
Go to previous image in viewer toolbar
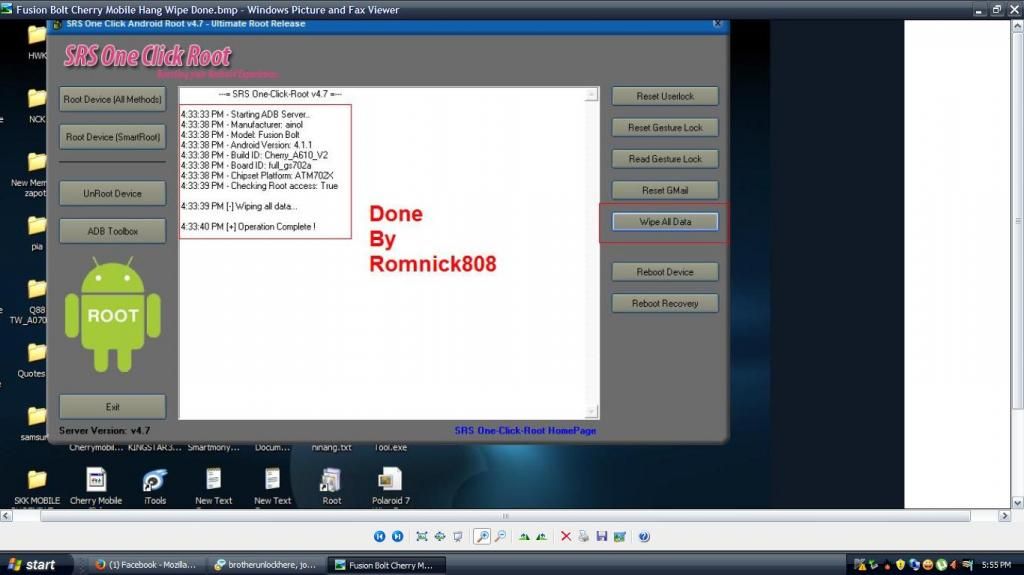[381, 537]
